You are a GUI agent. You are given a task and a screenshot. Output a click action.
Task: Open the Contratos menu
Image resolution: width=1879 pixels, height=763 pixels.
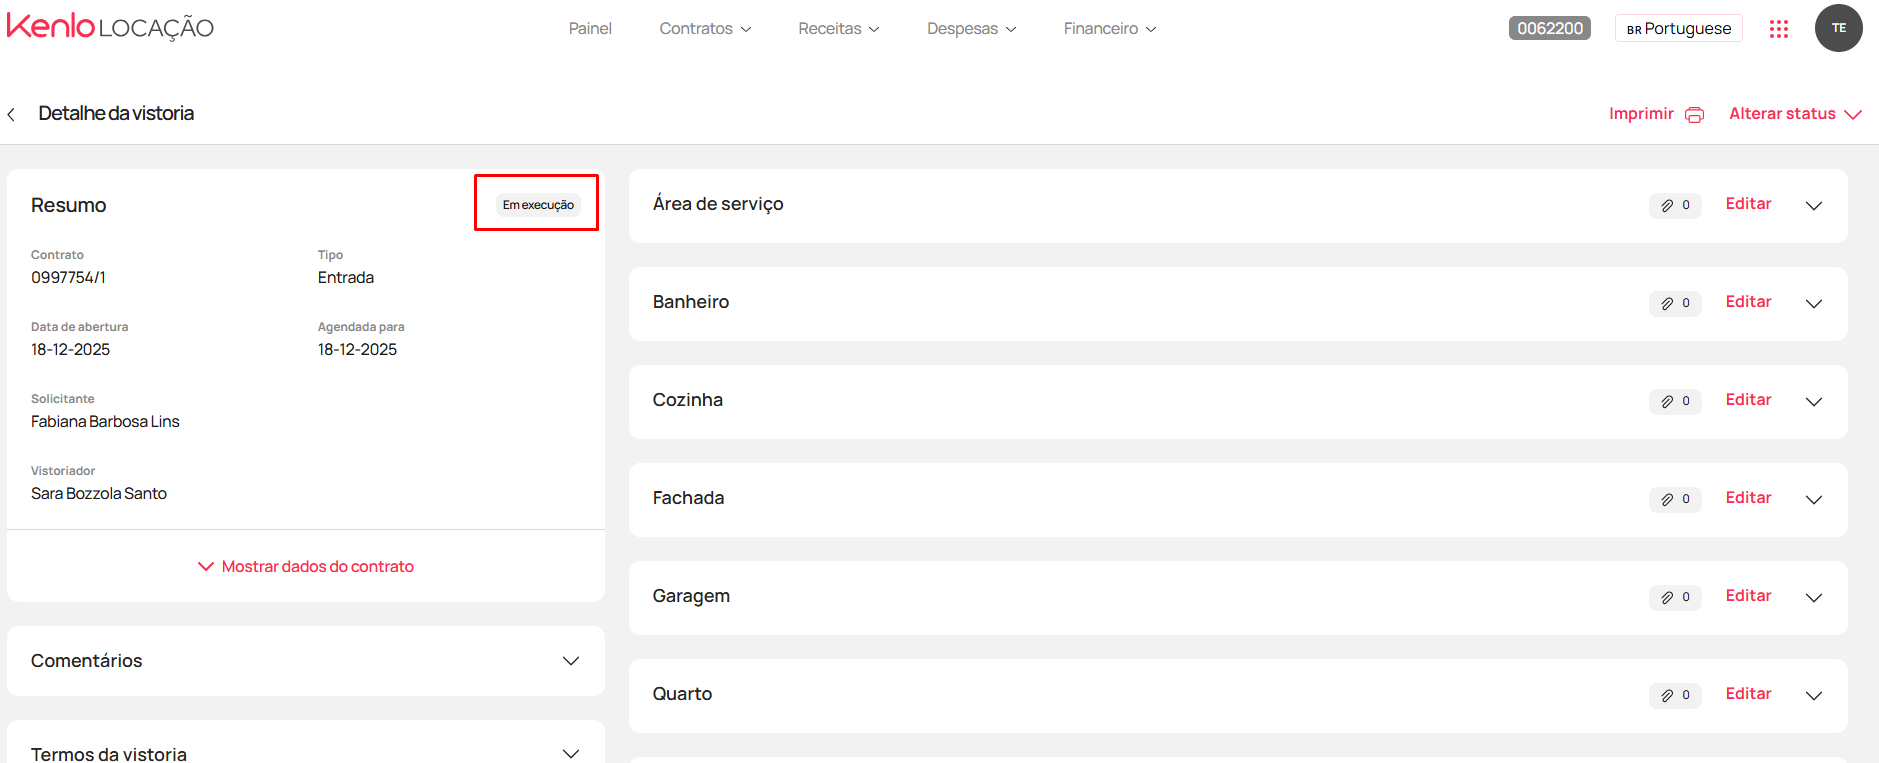[705, 28]
